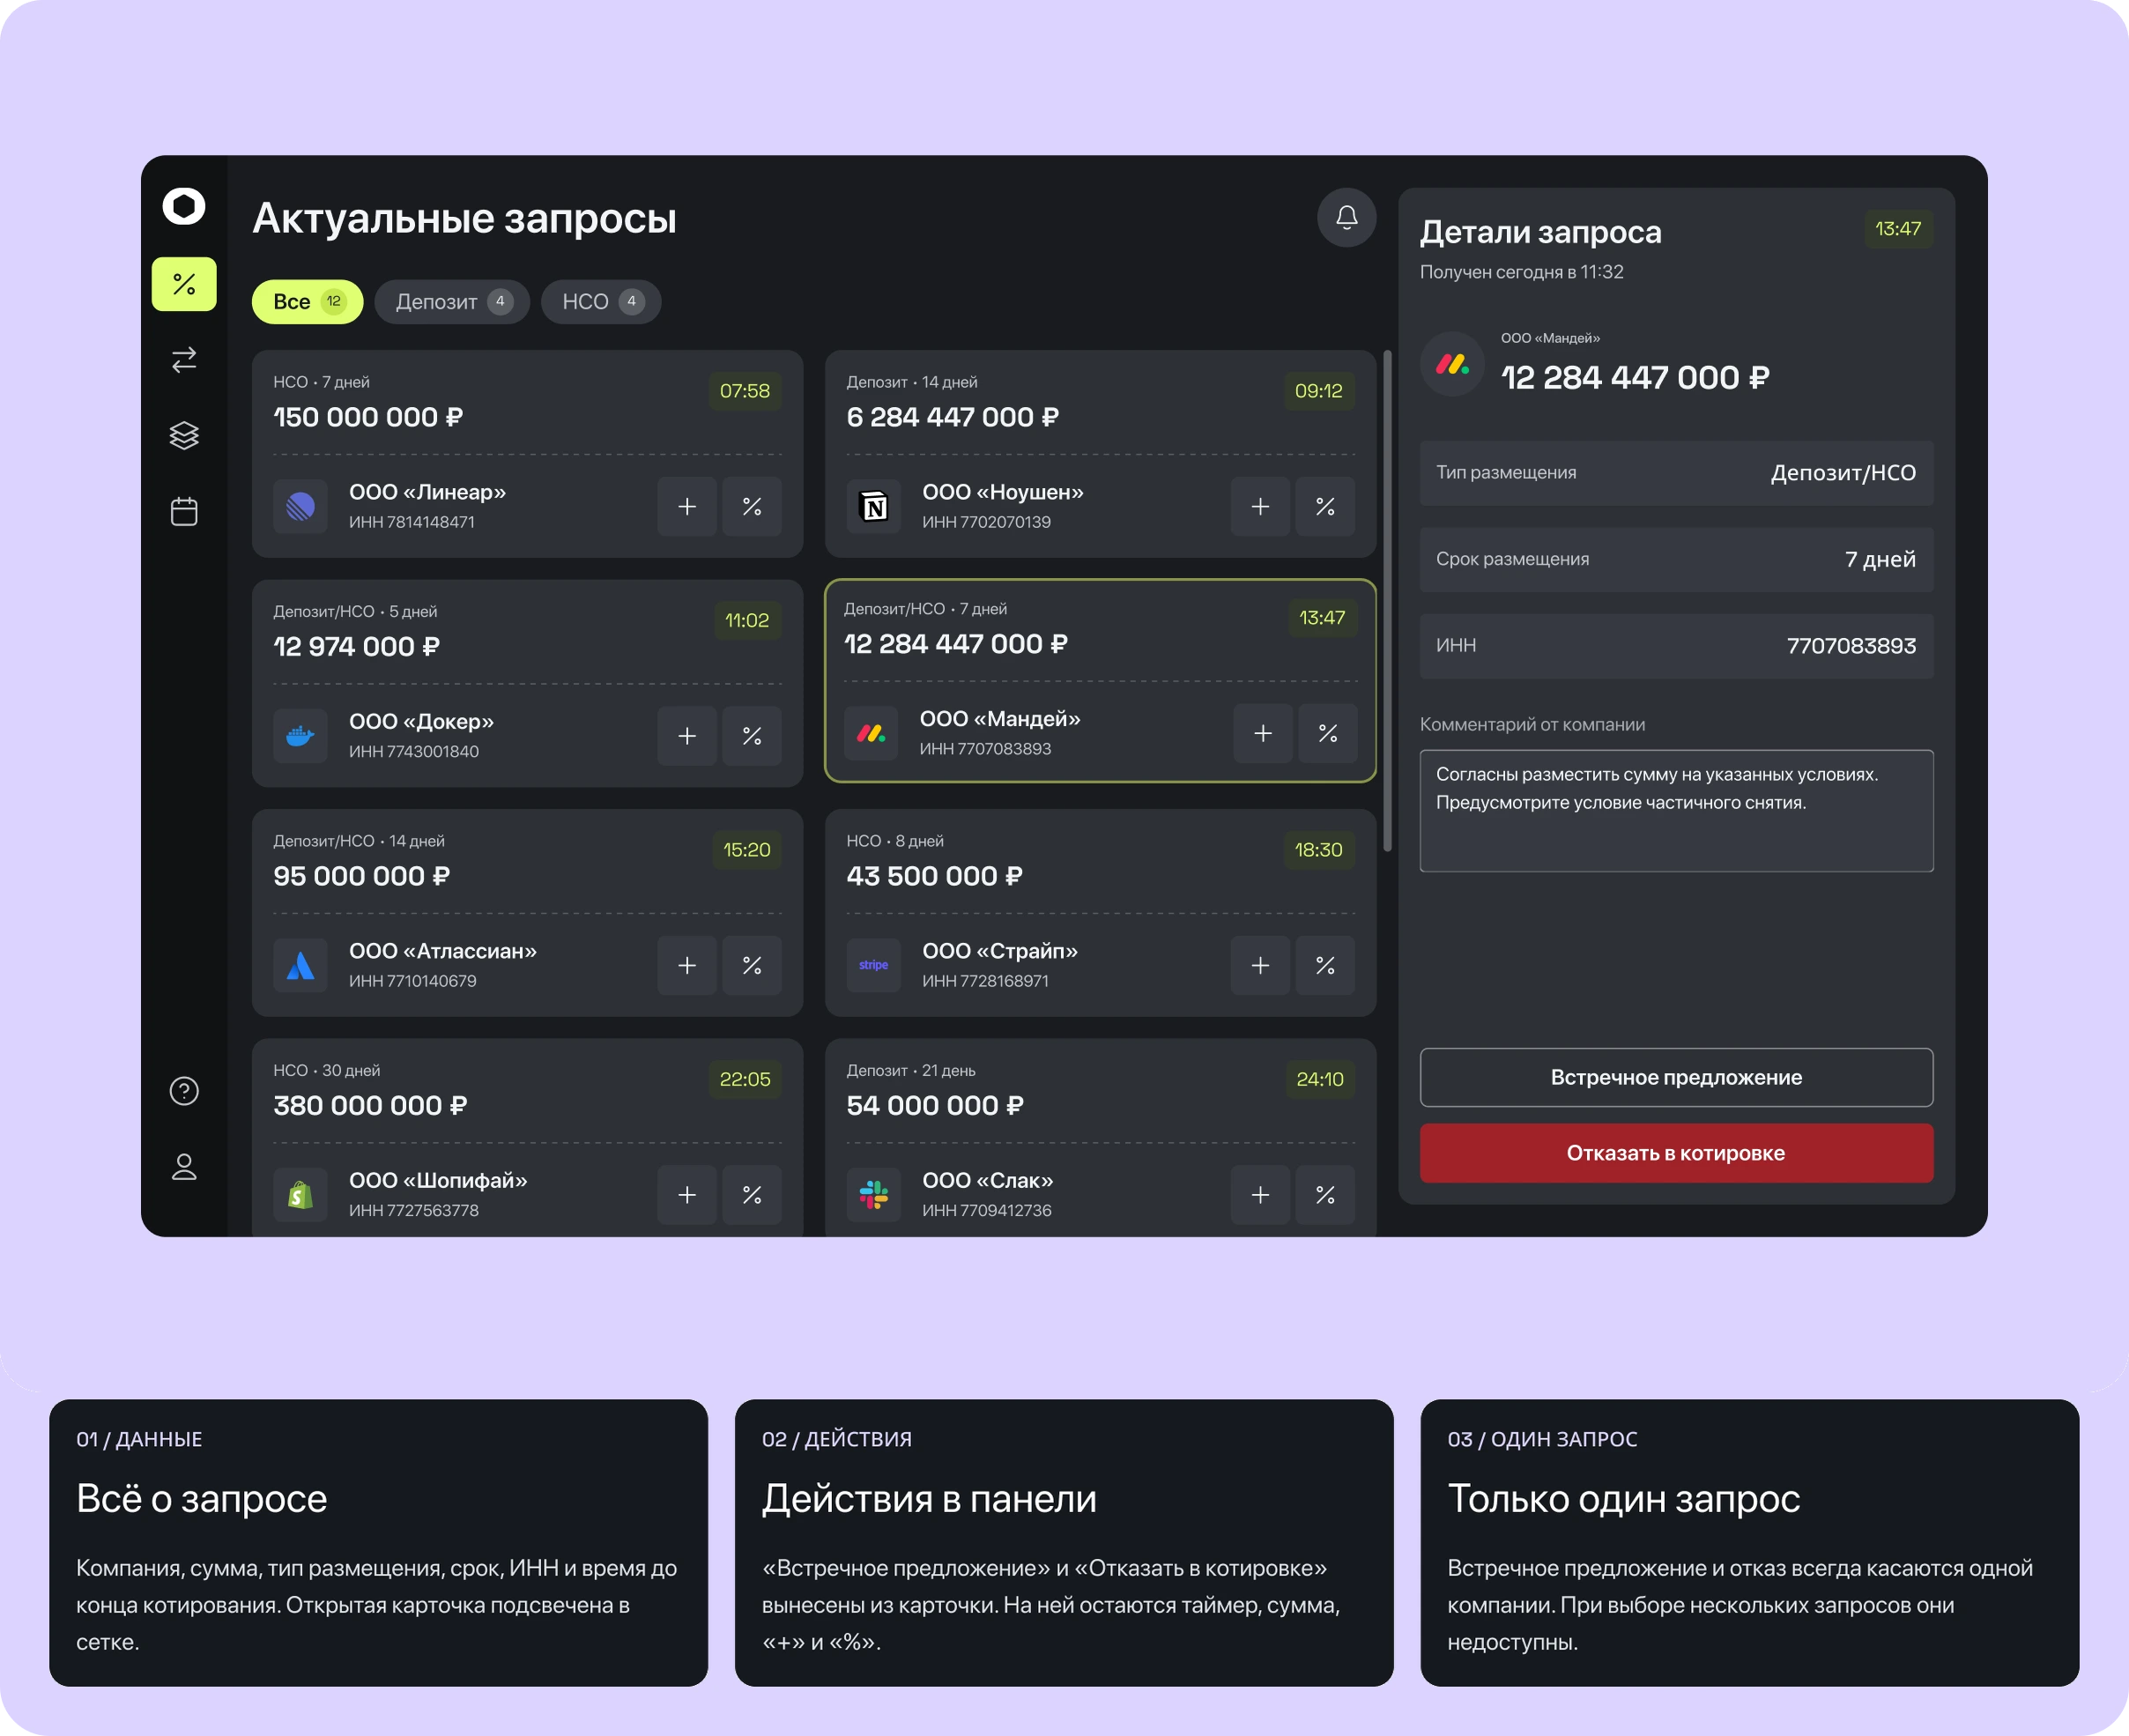Click percent button on ООО «Слак» card
The width and height of the screenshot is (2129, 1736).
[x=1325, y=1195]
